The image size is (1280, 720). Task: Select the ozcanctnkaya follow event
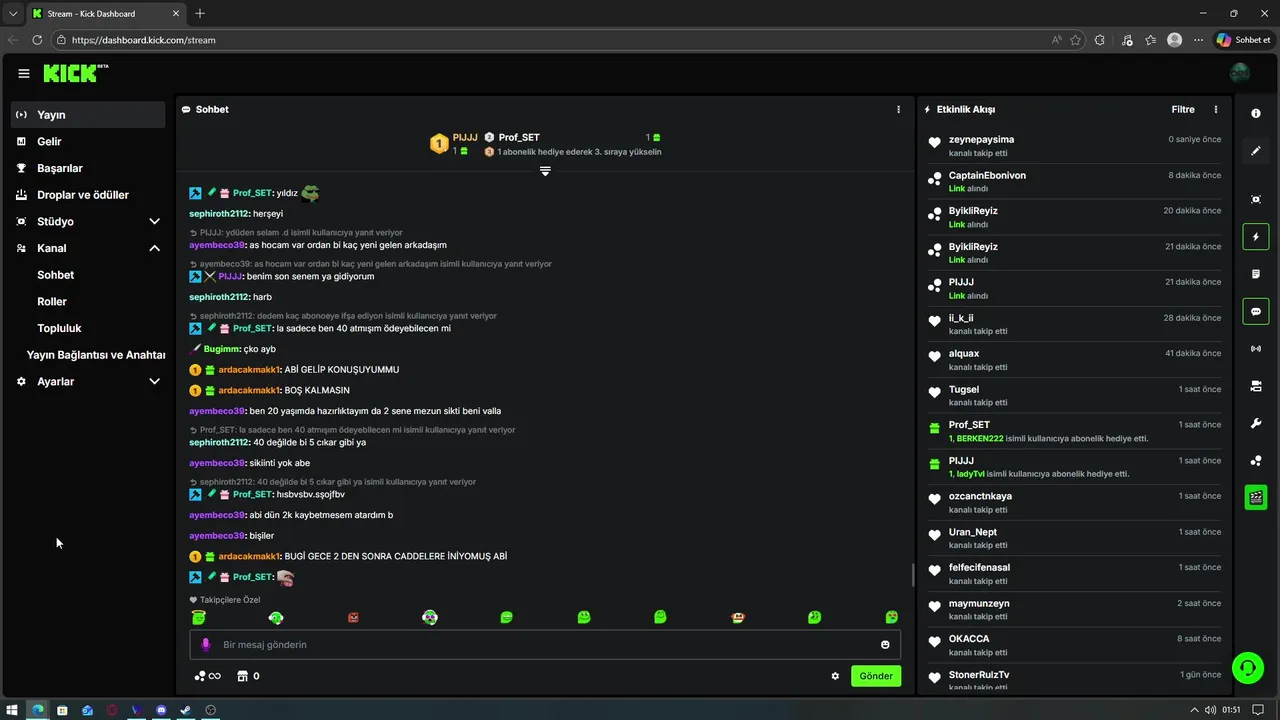tap(1074, 502)
